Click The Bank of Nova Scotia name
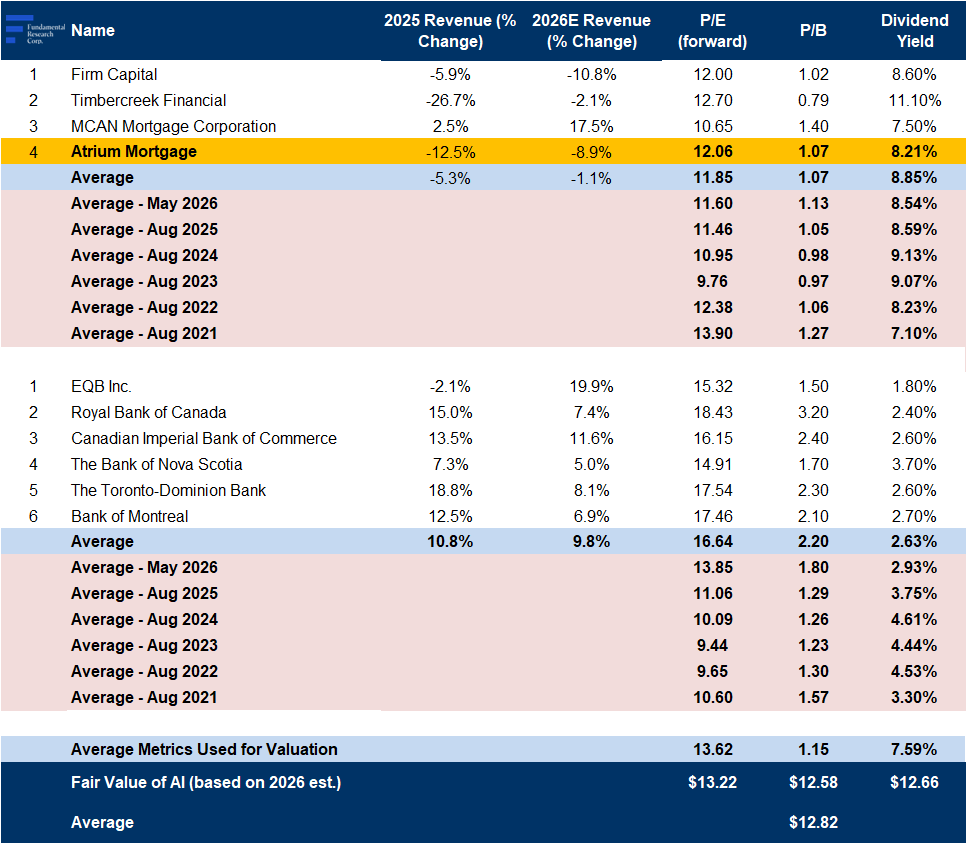Screen dimensions: 966x843 tap(156, 464)
